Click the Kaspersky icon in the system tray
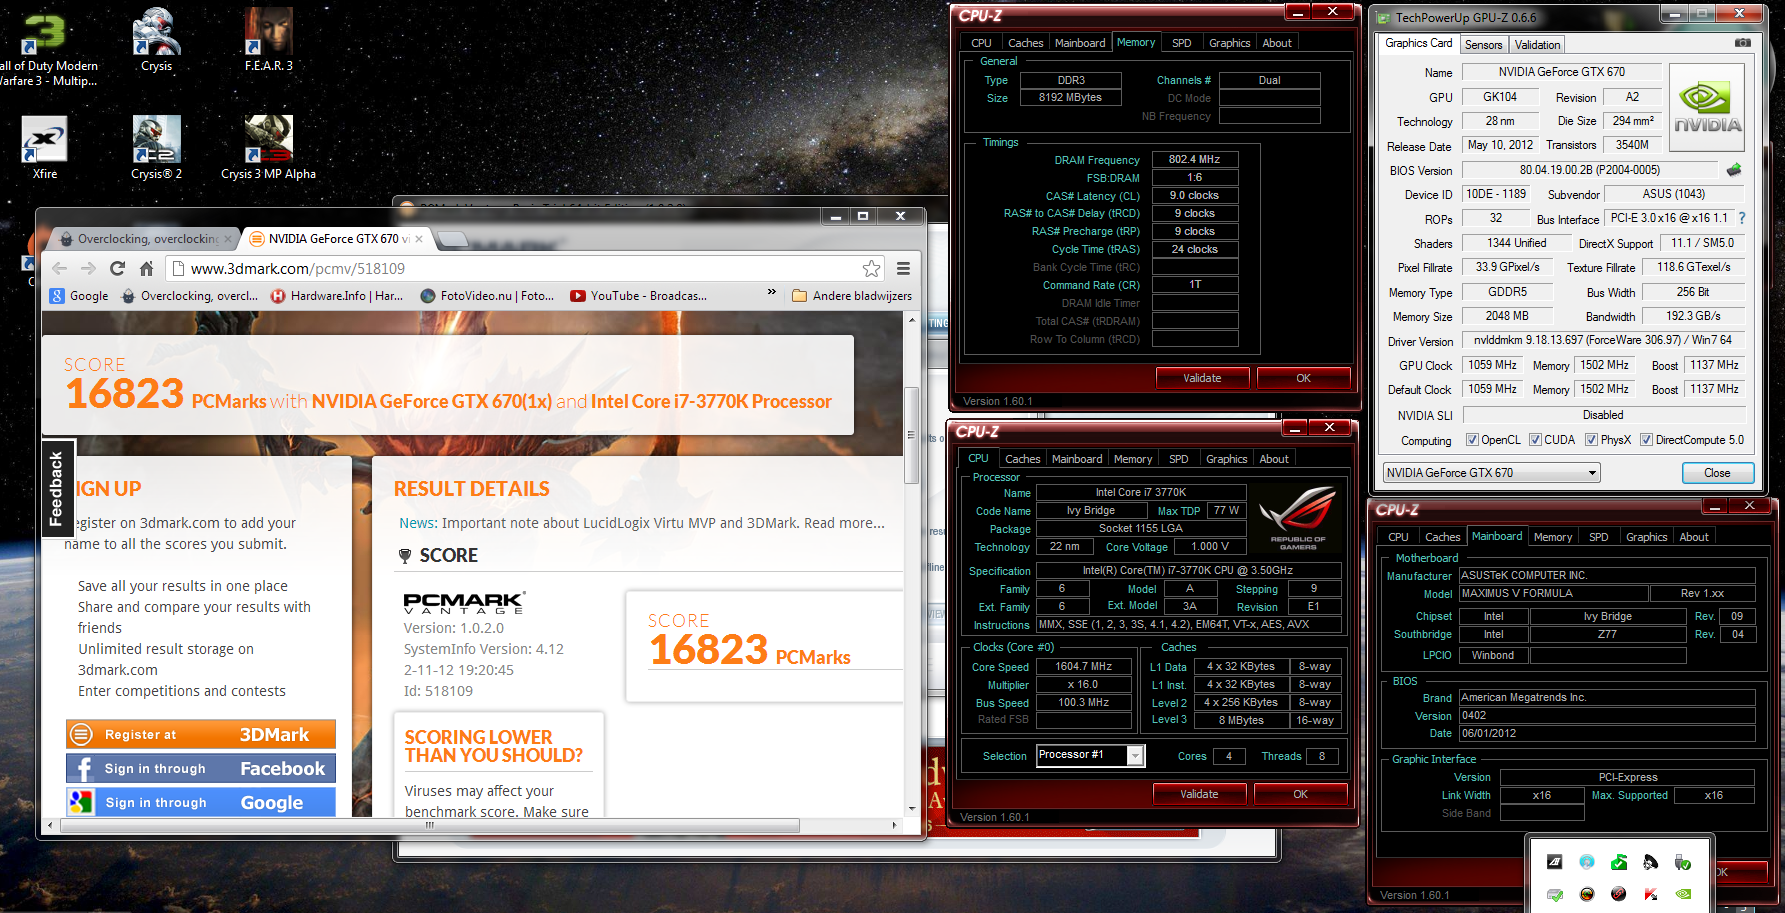 click(x=1651, y=893)
